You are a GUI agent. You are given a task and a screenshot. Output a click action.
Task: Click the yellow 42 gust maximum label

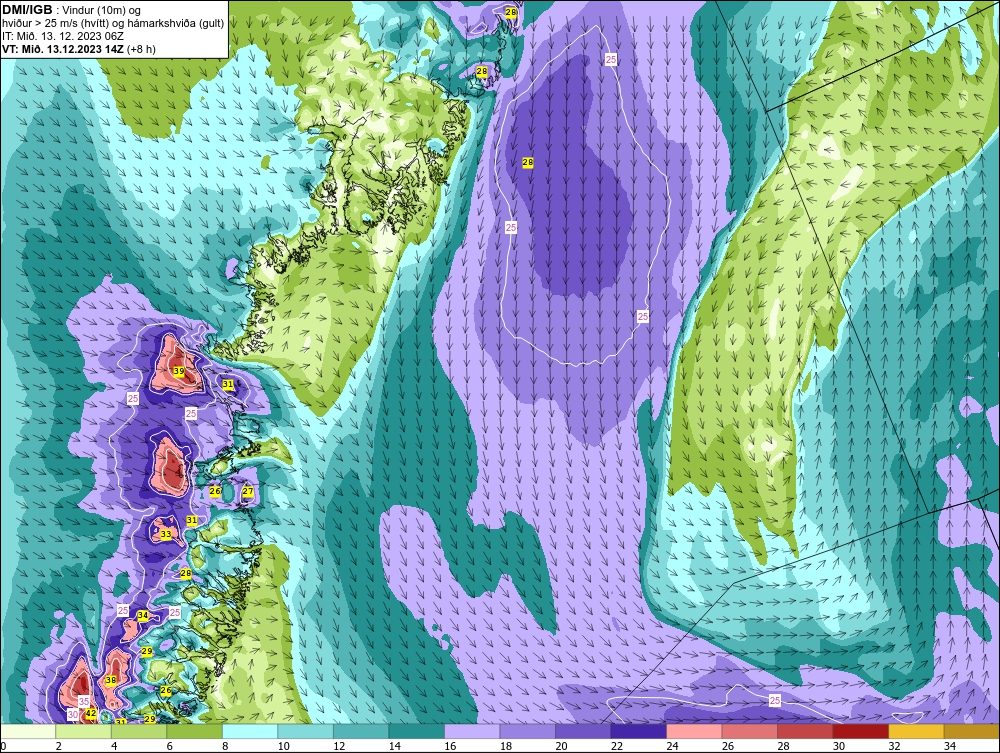click(91, 713)
